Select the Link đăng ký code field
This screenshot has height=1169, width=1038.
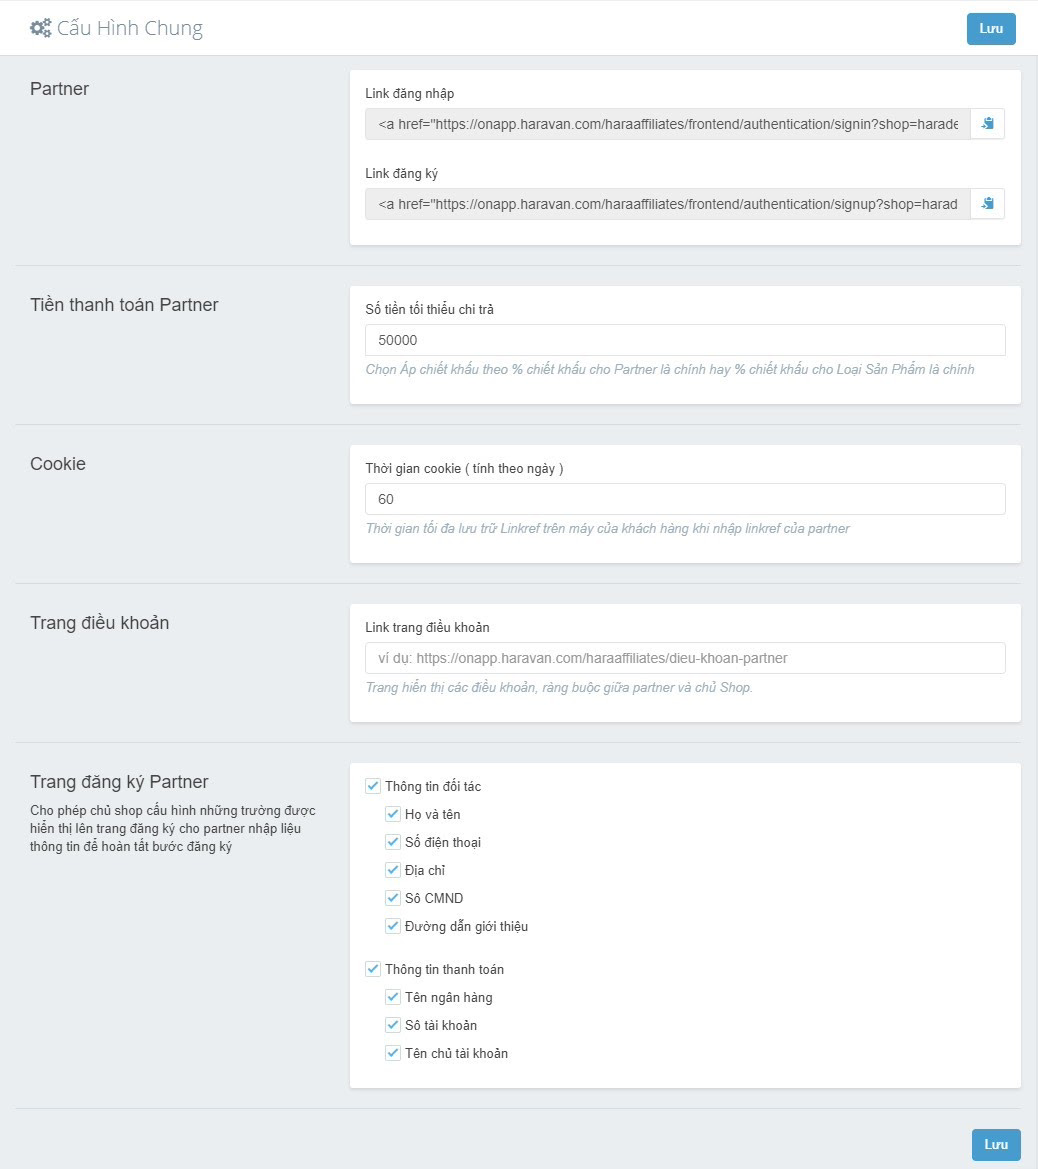[x=667, y=203]
